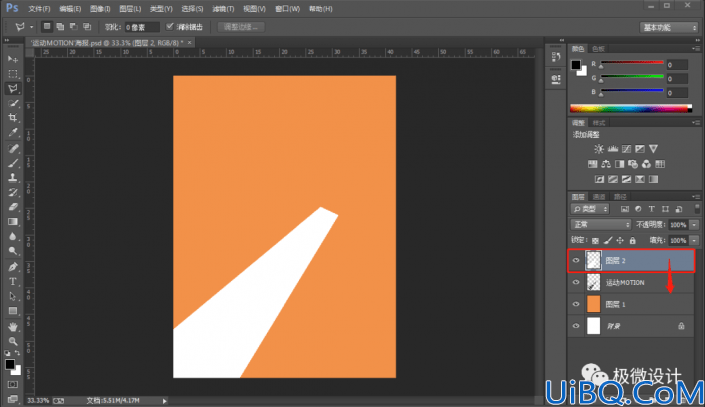Expand the opacity value dropdown arrow

click(694, 225)
